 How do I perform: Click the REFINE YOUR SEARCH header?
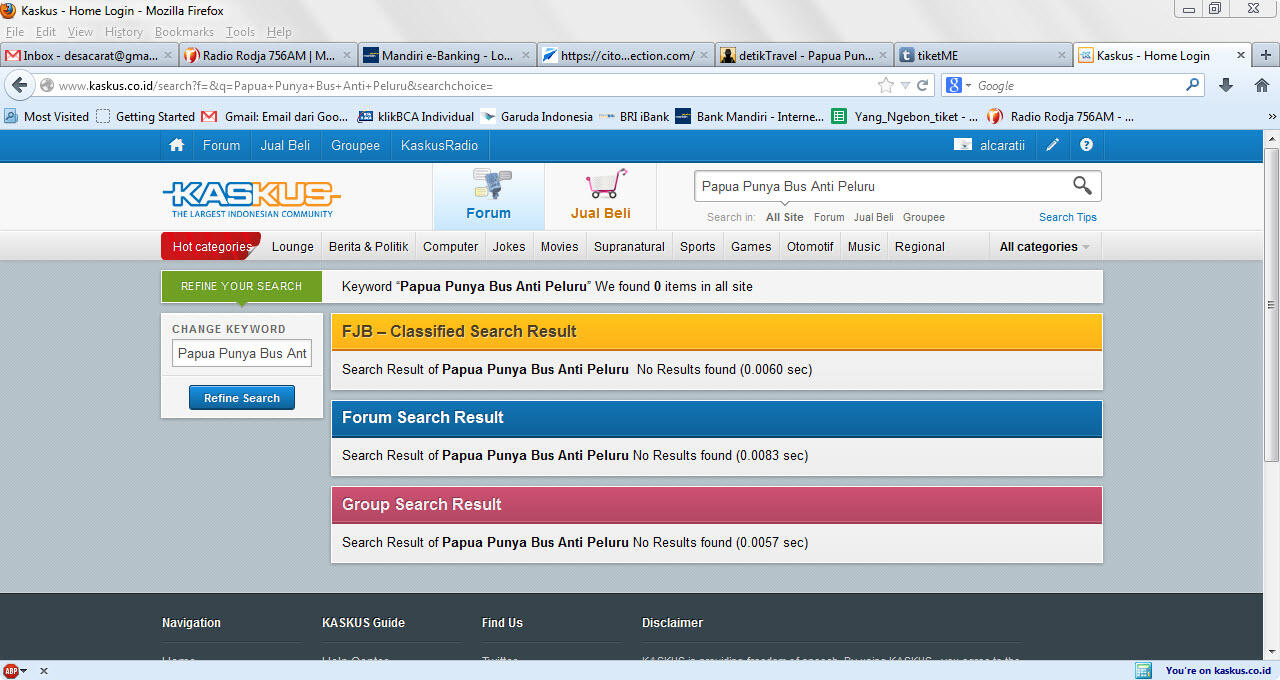[241, 286]
